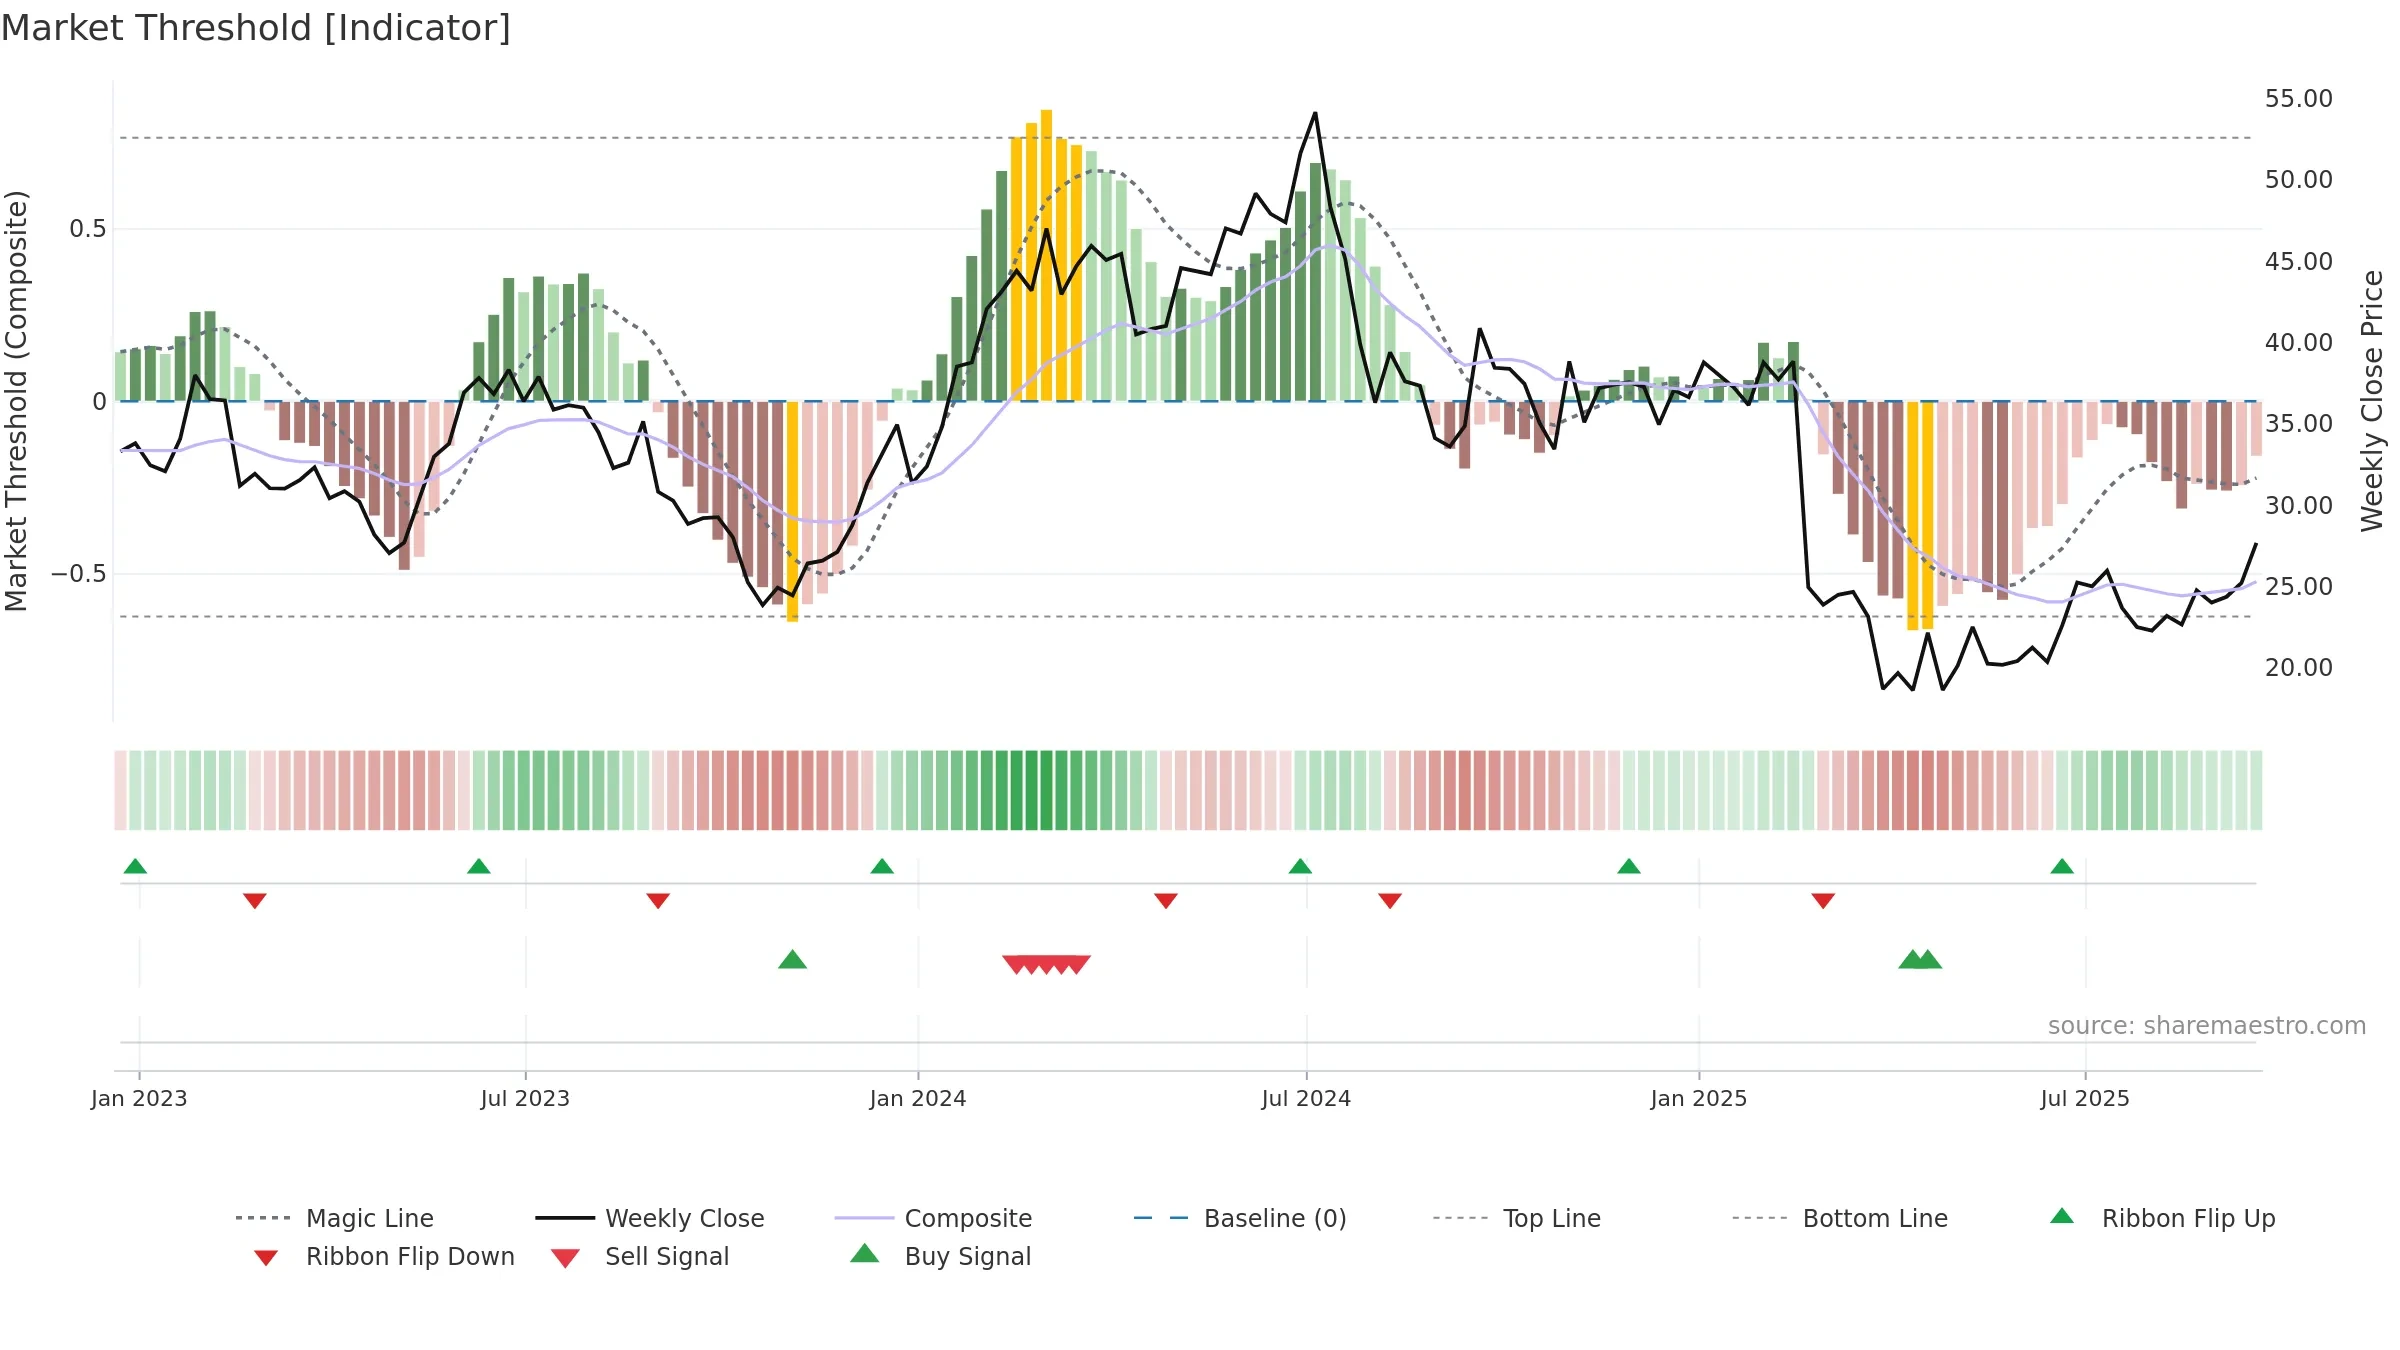Screen dimensions: 2400x1350
Task: Click the Jan 2024 x-axis label
Action: [x=918, y=1098]
